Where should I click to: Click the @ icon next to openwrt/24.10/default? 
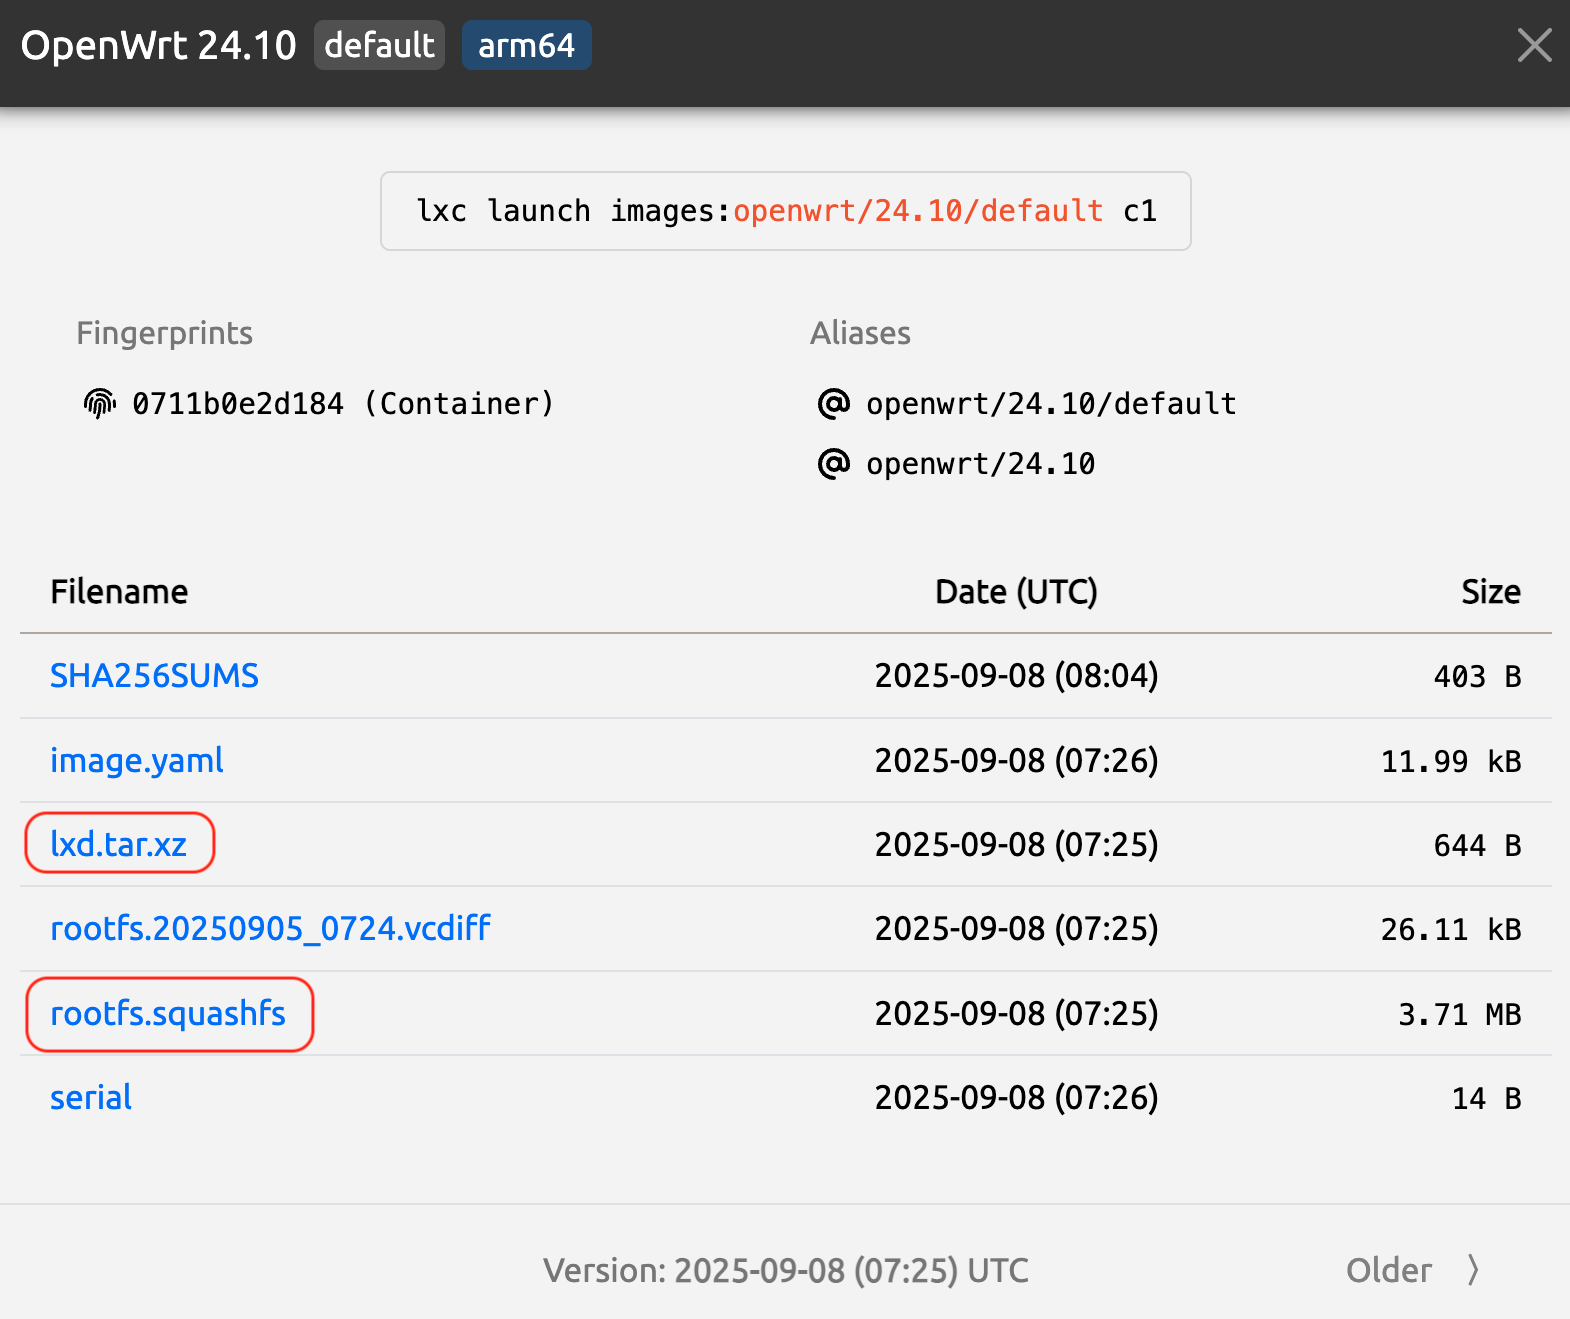[834, 404]
